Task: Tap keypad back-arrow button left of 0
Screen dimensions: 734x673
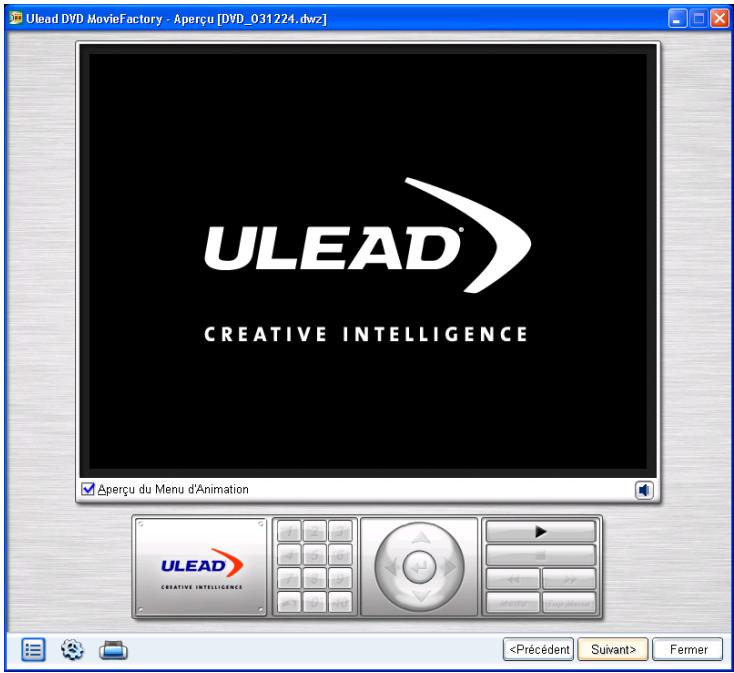Action: click(289, 602)
